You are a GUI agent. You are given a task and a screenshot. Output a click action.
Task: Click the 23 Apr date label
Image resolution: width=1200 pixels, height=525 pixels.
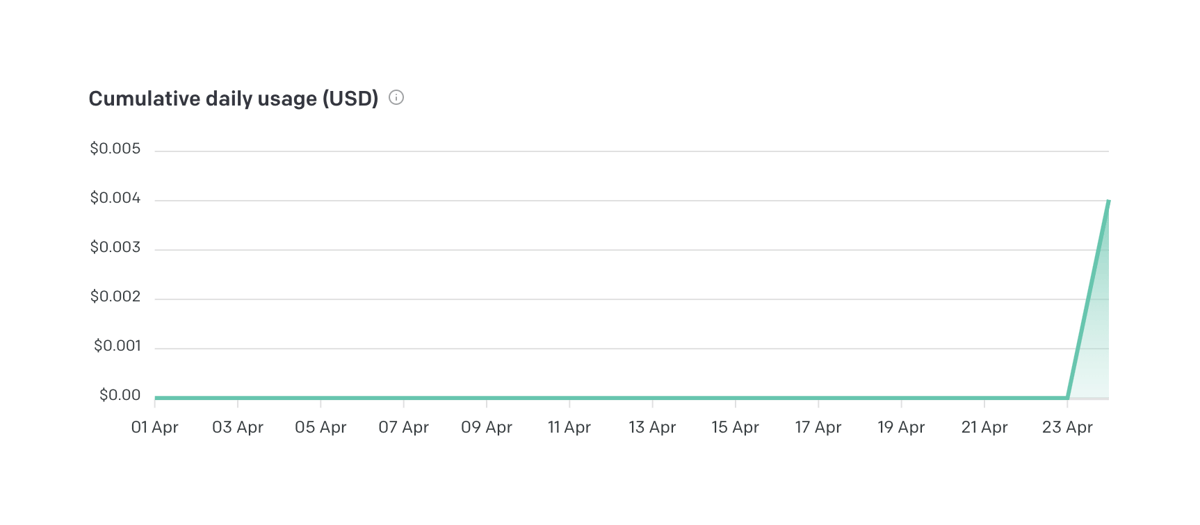point(1067,427)
